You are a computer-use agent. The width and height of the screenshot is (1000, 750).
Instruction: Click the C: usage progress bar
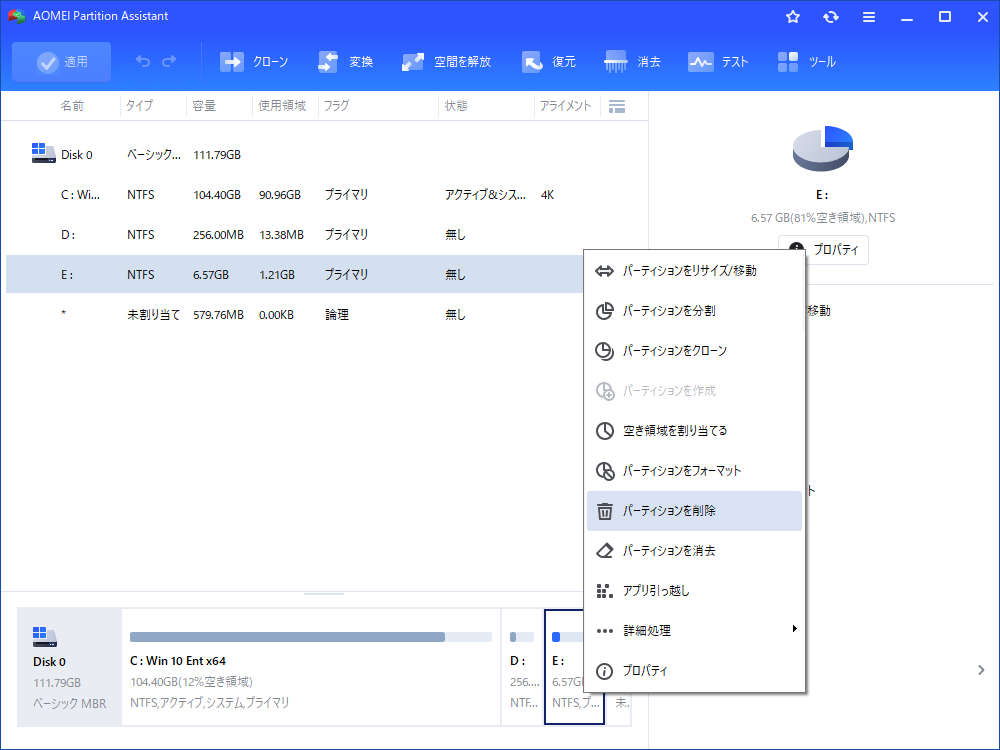pos(311,636)
